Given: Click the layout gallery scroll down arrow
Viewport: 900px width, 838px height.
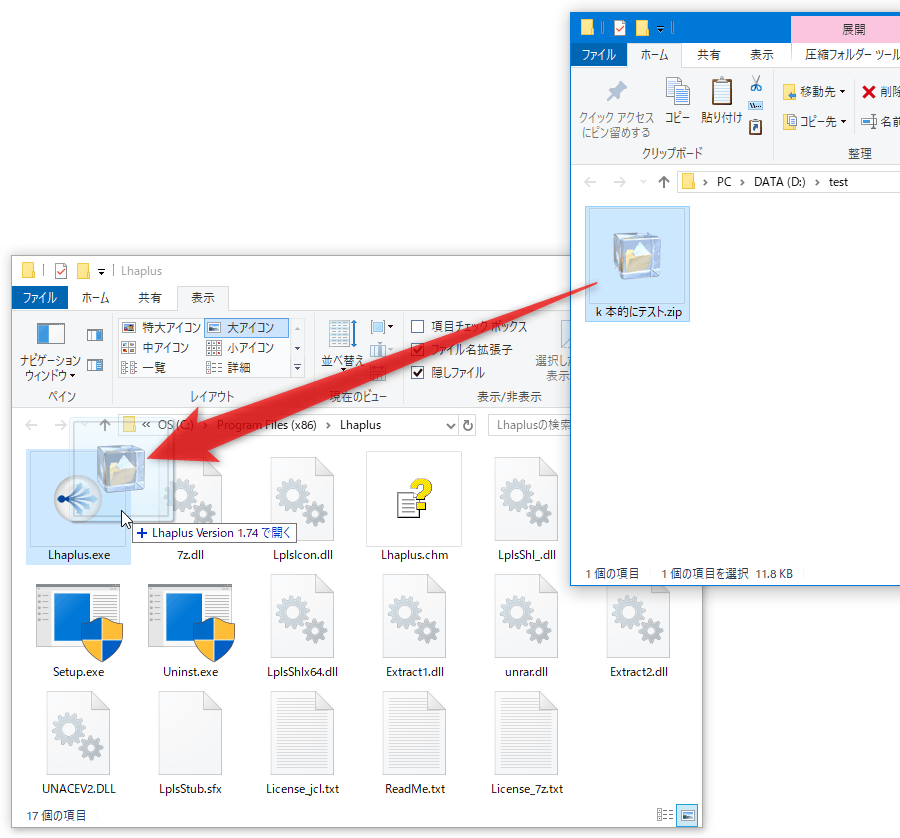Looking at the screenshot, I should tap(297, 348).
